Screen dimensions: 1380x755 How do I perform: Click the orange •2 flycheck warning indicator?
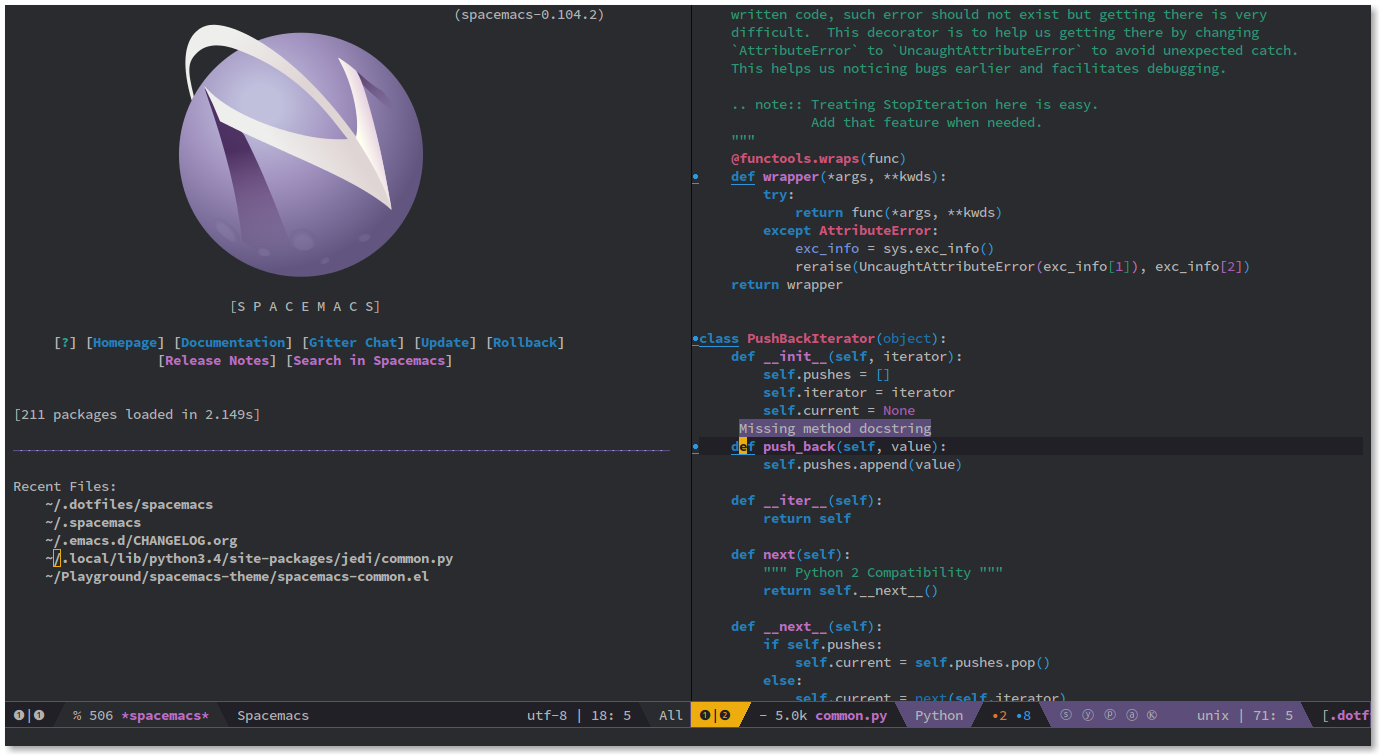[x=1001, y=715]
